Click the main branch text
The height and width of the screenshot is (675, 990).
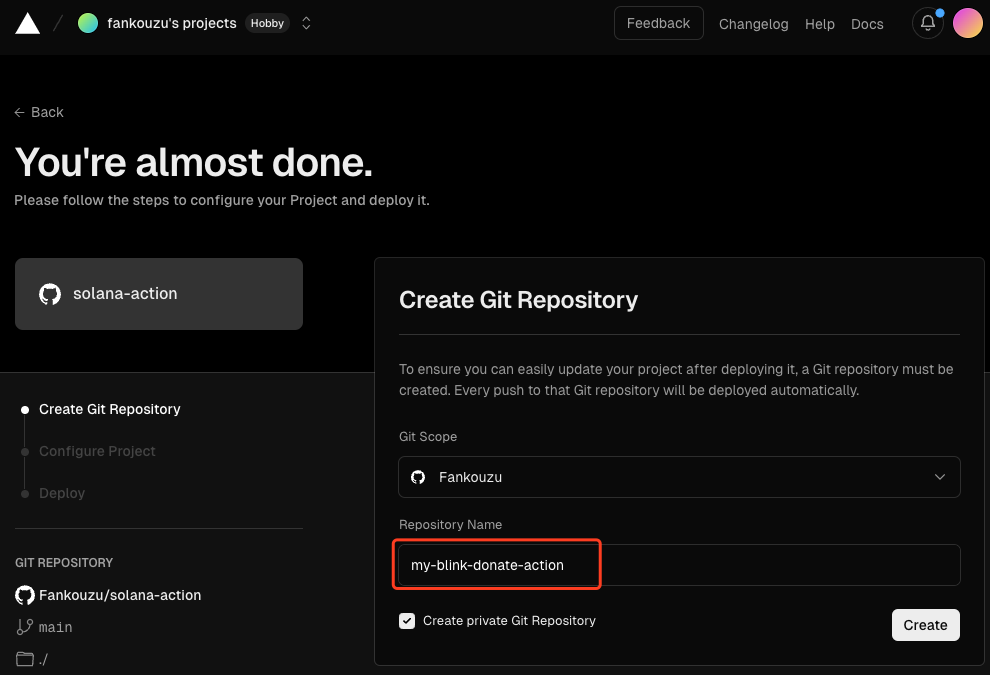point(56,628)
